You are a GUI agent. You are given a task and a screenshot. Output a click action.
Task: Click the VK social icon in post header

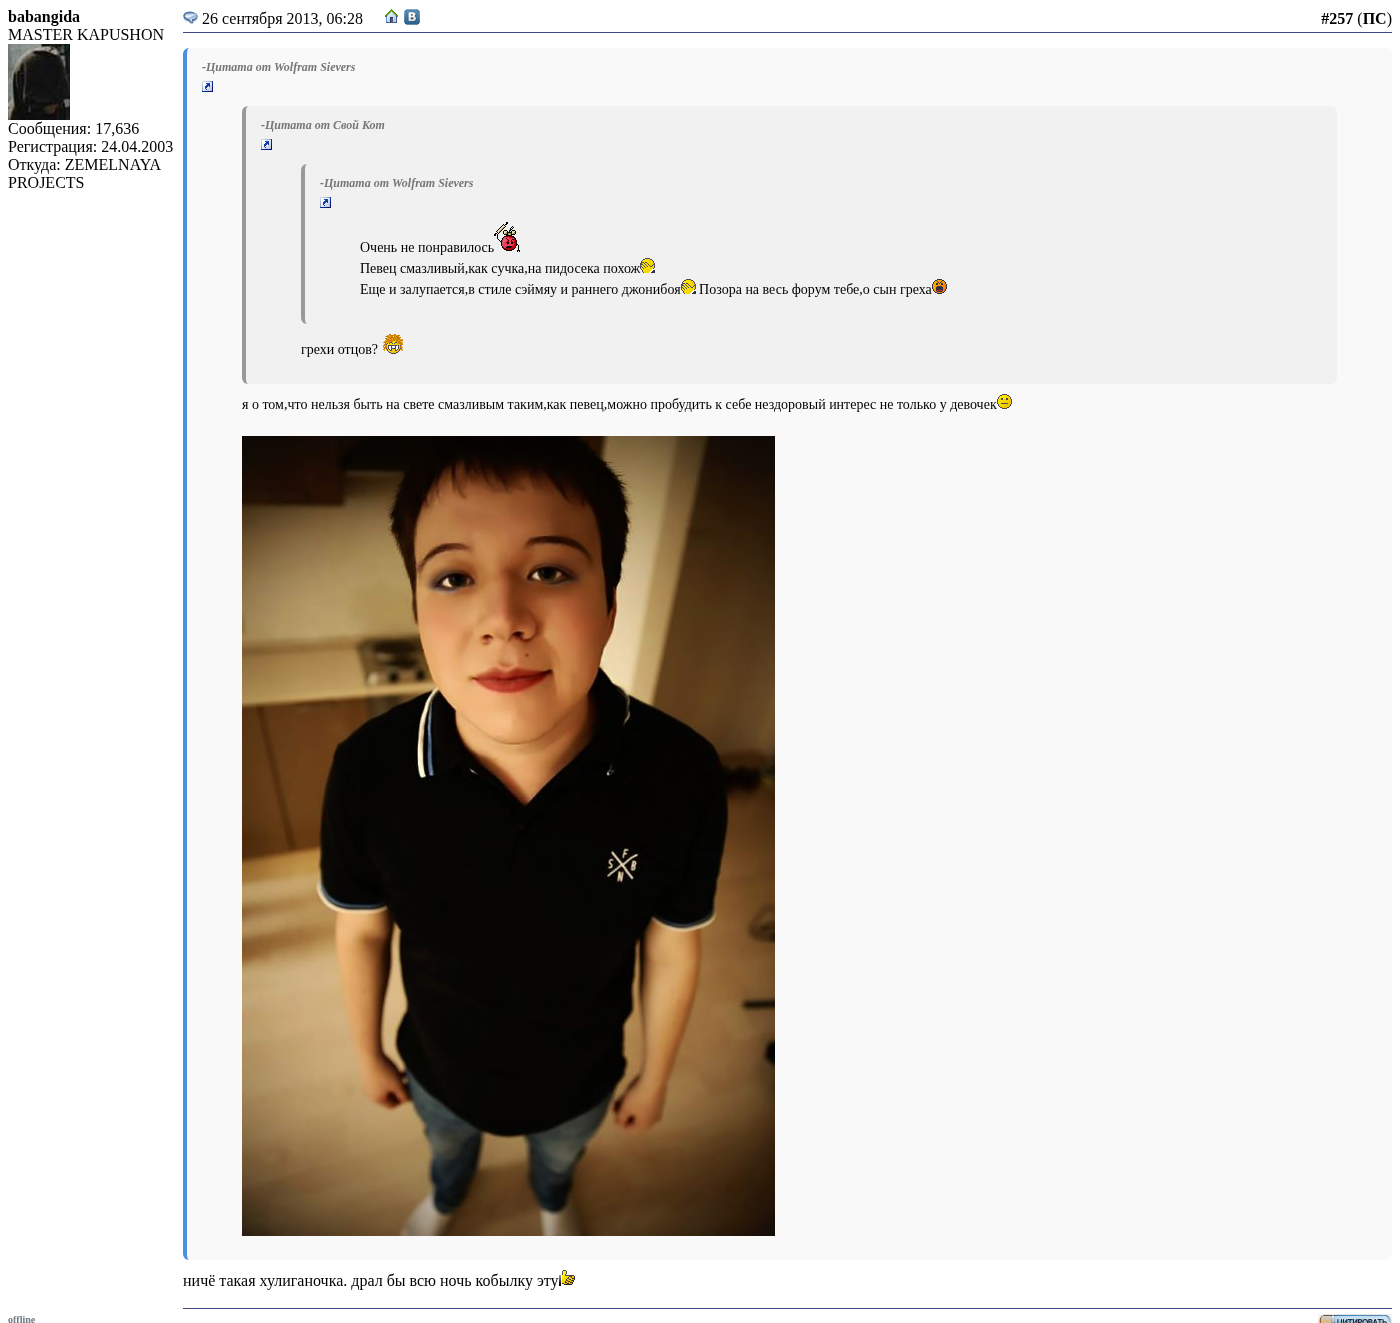pyautogui.click(x=412, y=17)
